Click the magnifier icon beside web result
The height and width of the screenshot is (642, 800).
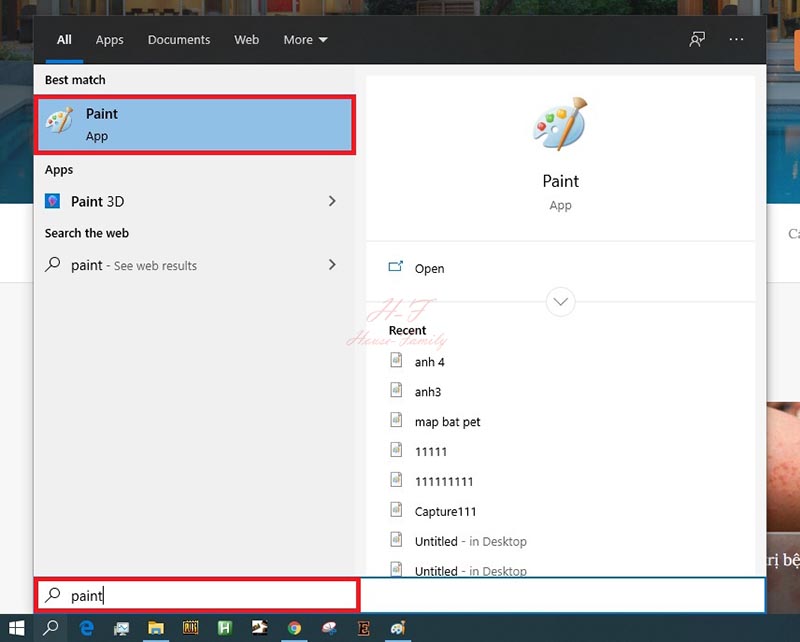53,264
